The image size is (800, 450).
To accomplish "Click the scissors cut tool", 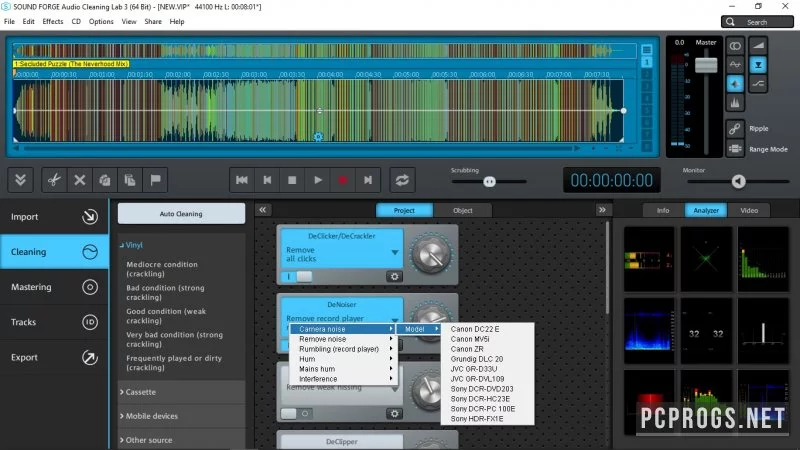I will point(54,180).
